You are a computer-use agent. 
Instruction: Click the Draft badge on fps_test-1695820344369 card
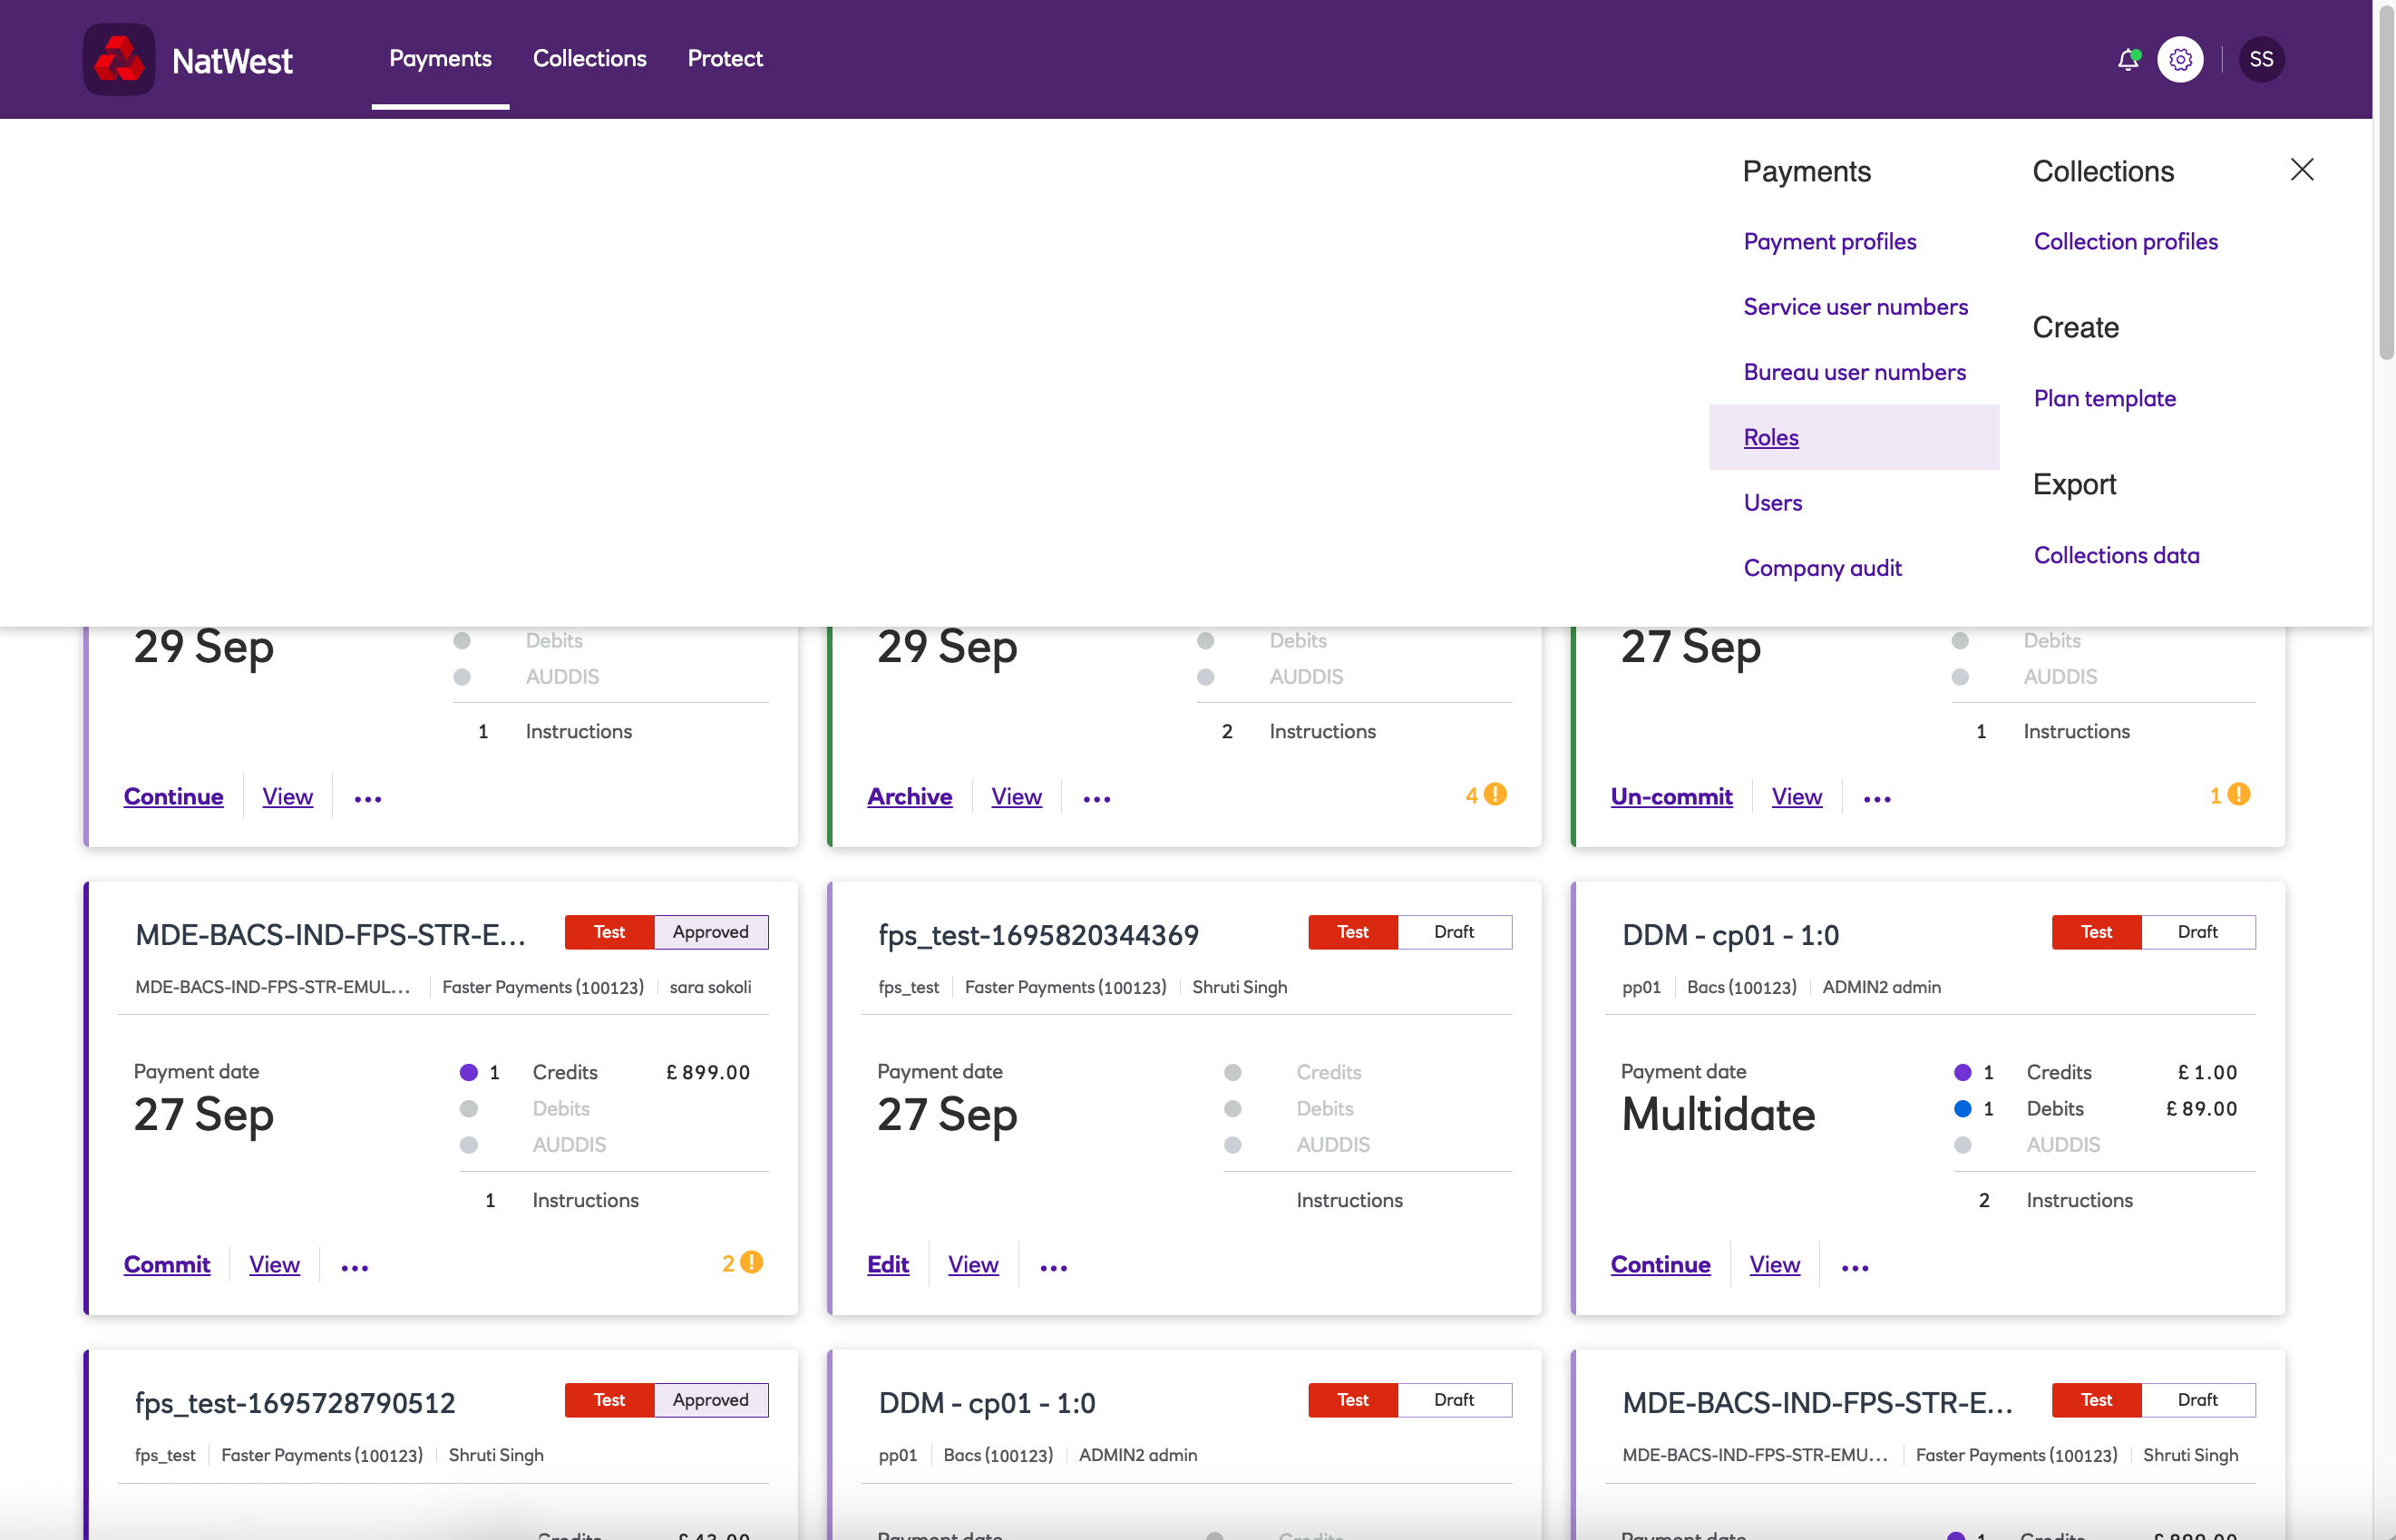[x=1454, y=932]
